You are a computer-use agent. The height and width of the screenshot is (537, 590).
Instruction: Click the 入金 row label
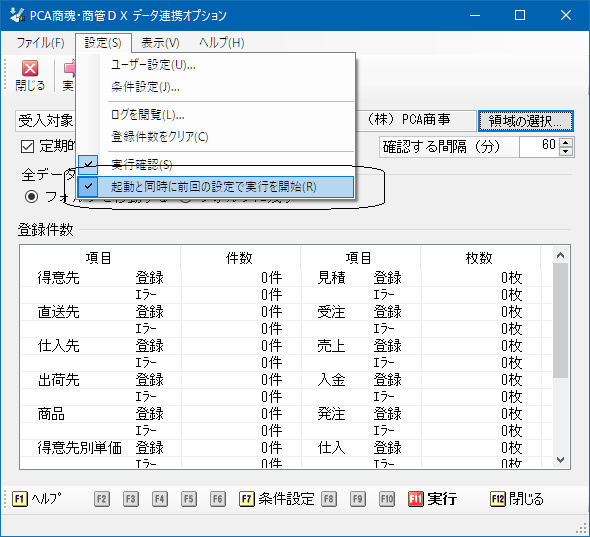[331, 380]
